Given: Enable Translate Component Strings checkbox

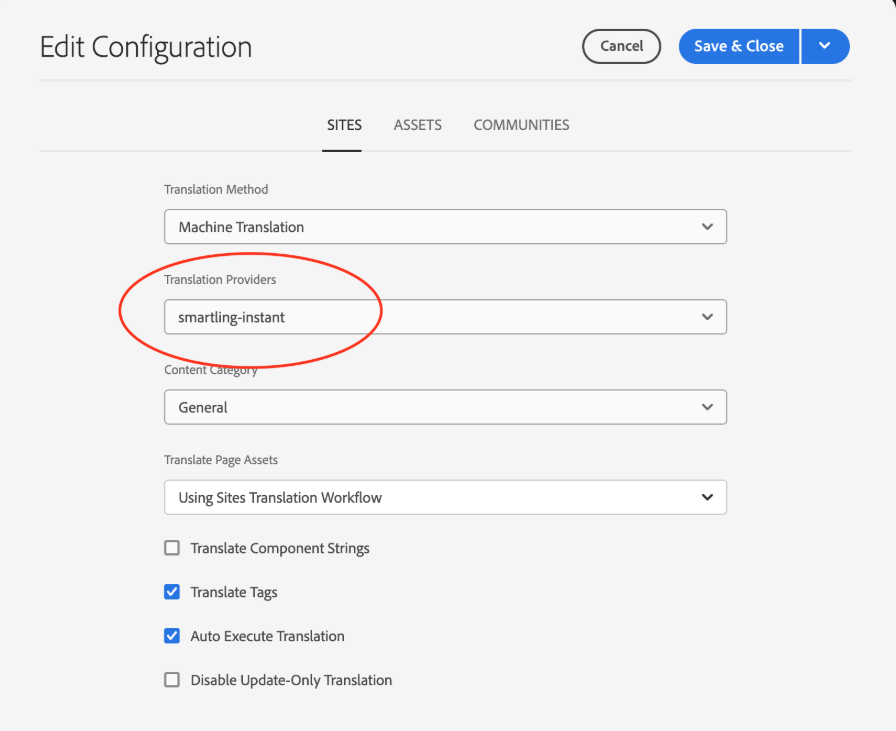Looking at the screenshot, I should (x=172, y=548).
